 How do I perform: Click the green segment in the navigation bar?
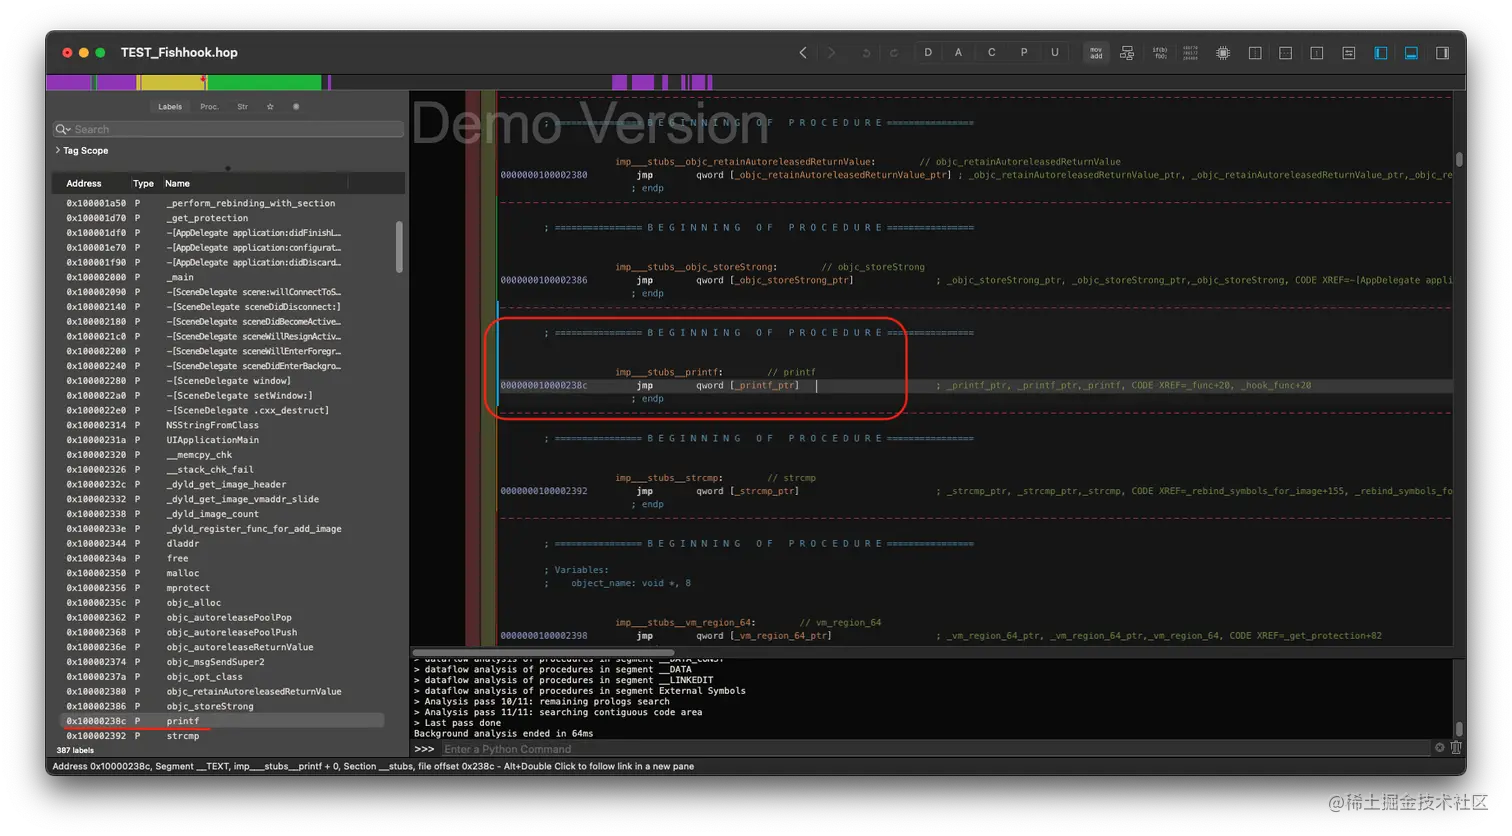pyautogui.click(x=264, y=83)
